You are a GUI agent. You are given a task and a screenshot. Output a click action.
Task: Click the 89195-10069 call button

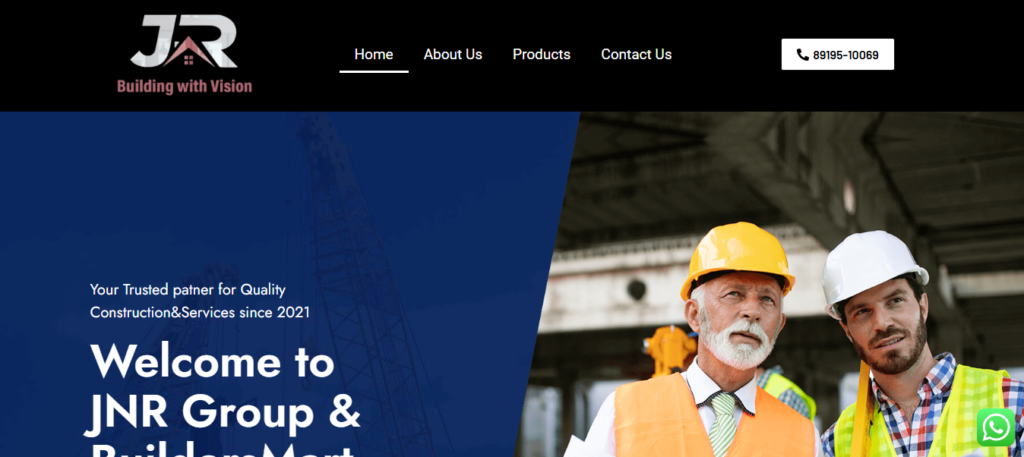(x=837, y=54)
